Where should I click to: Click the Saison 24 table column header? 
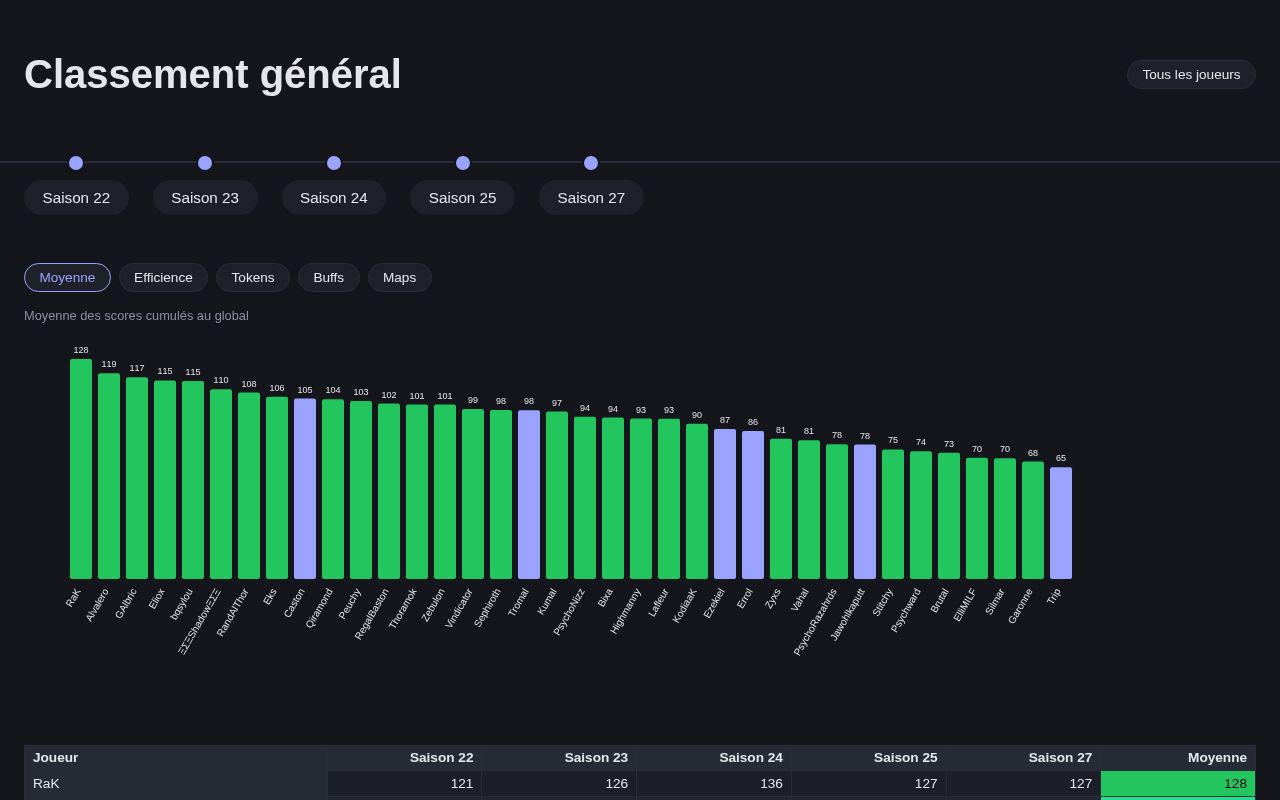(714, 758)
